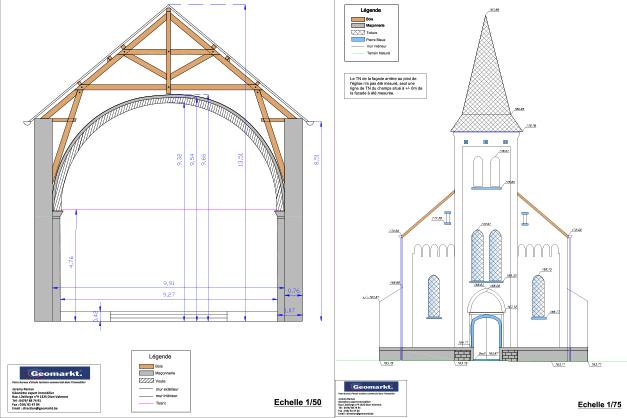Click the Geomarkt logo under the church facade
627x418 pixels.
369,387
